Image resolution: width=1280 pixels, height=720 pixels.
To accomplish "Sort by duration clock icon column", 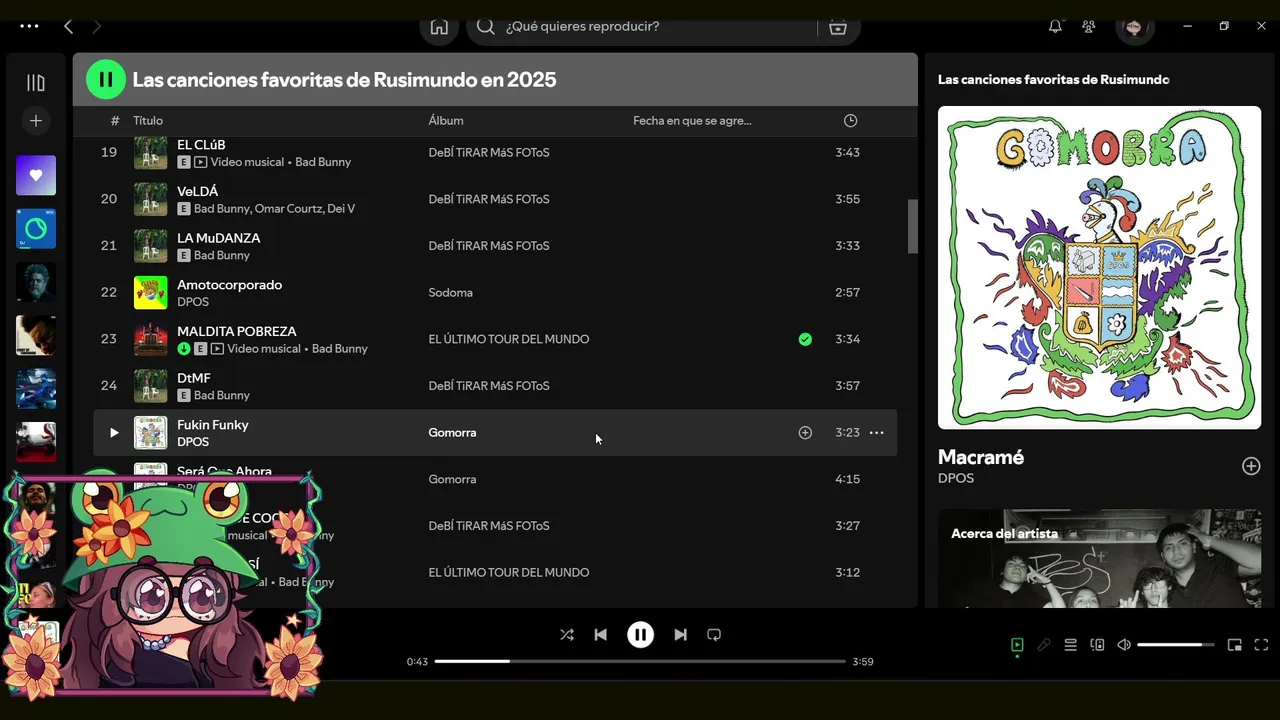I will point(850,121).
